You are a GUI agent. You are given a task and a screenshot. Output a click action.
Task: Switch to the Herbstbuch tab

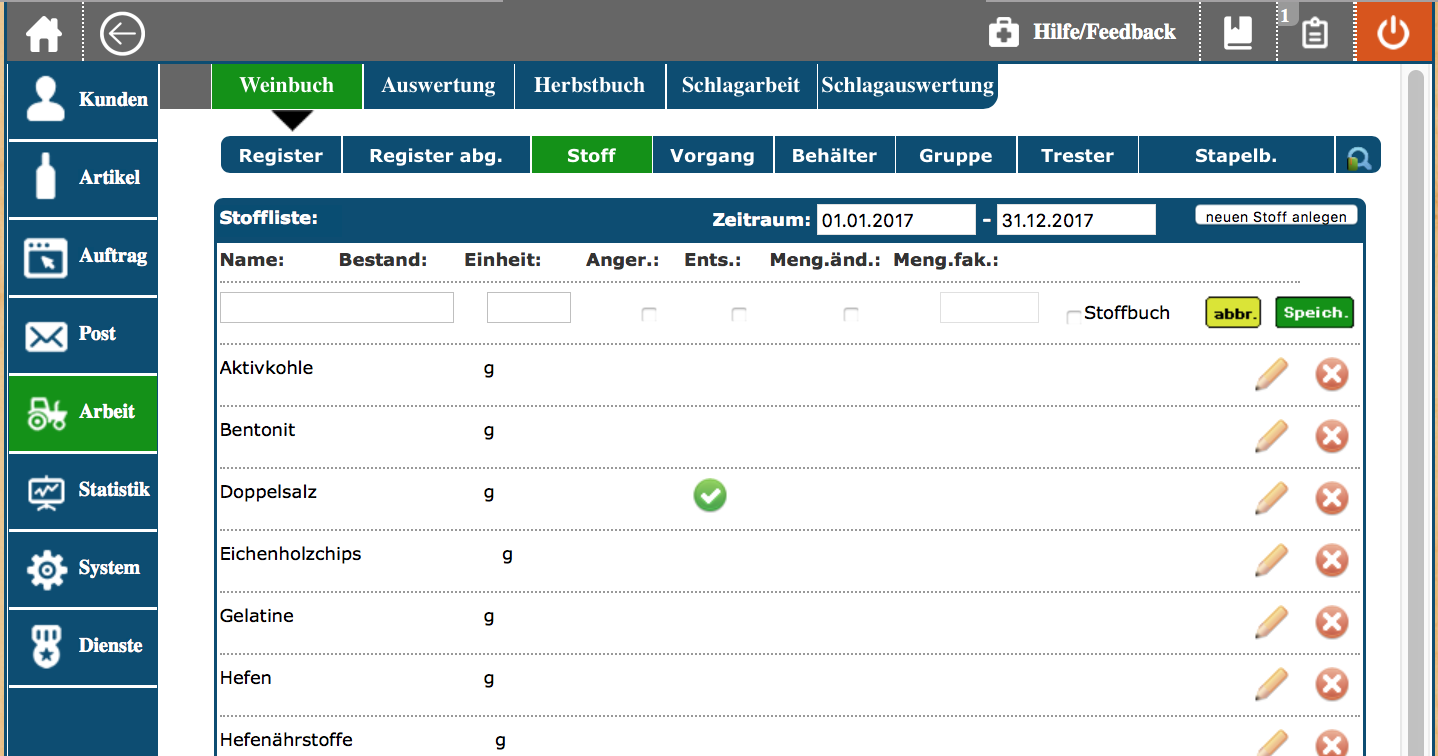589,86
